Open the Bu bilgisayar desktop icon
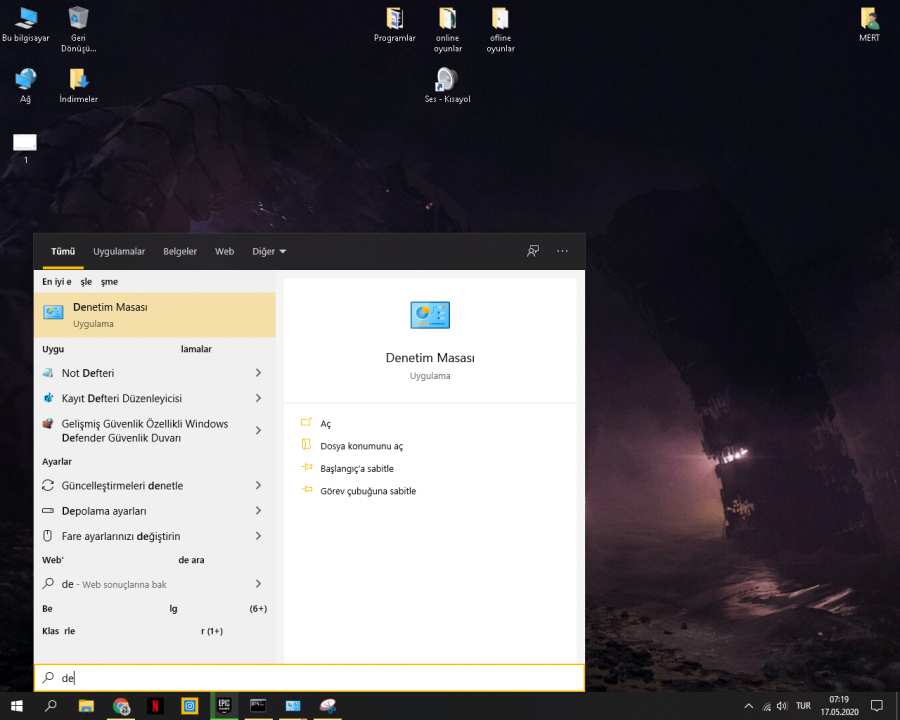 [26, 25]
